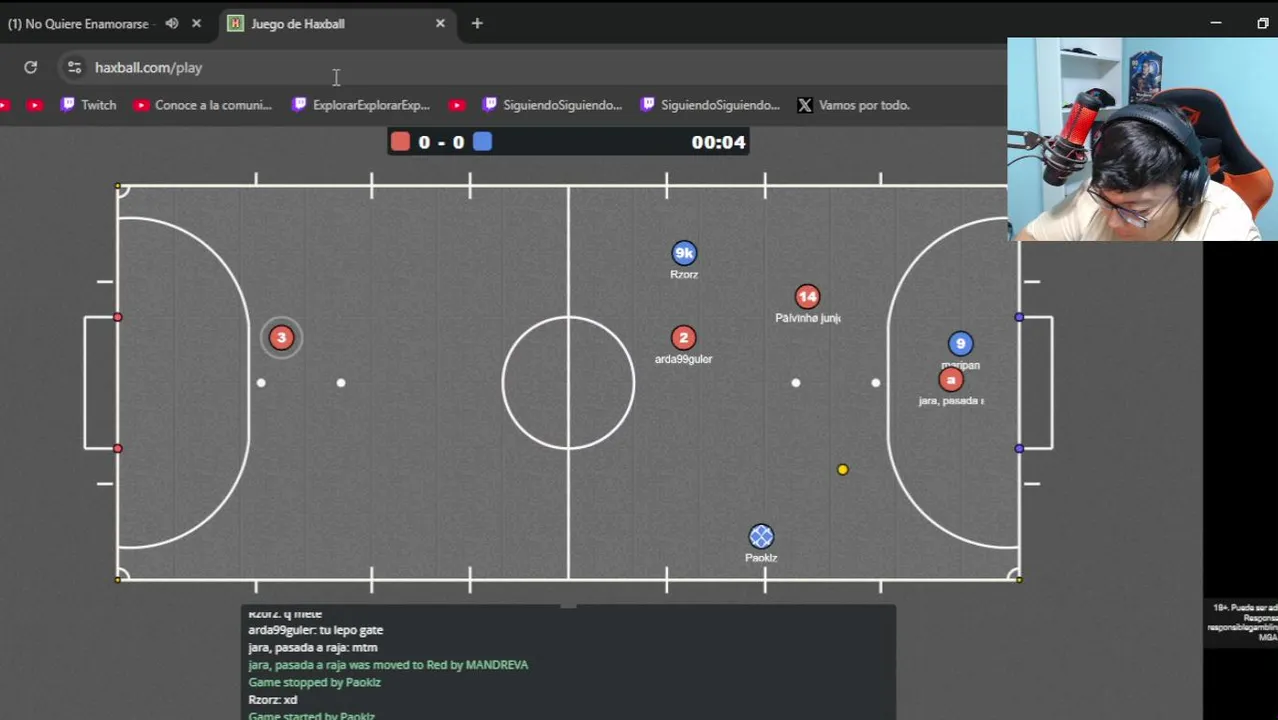The height and width of the screenshot is (720, 1278).
Task: Open a new browser tab
Action: pyautogui.click(x=477, y=23)
